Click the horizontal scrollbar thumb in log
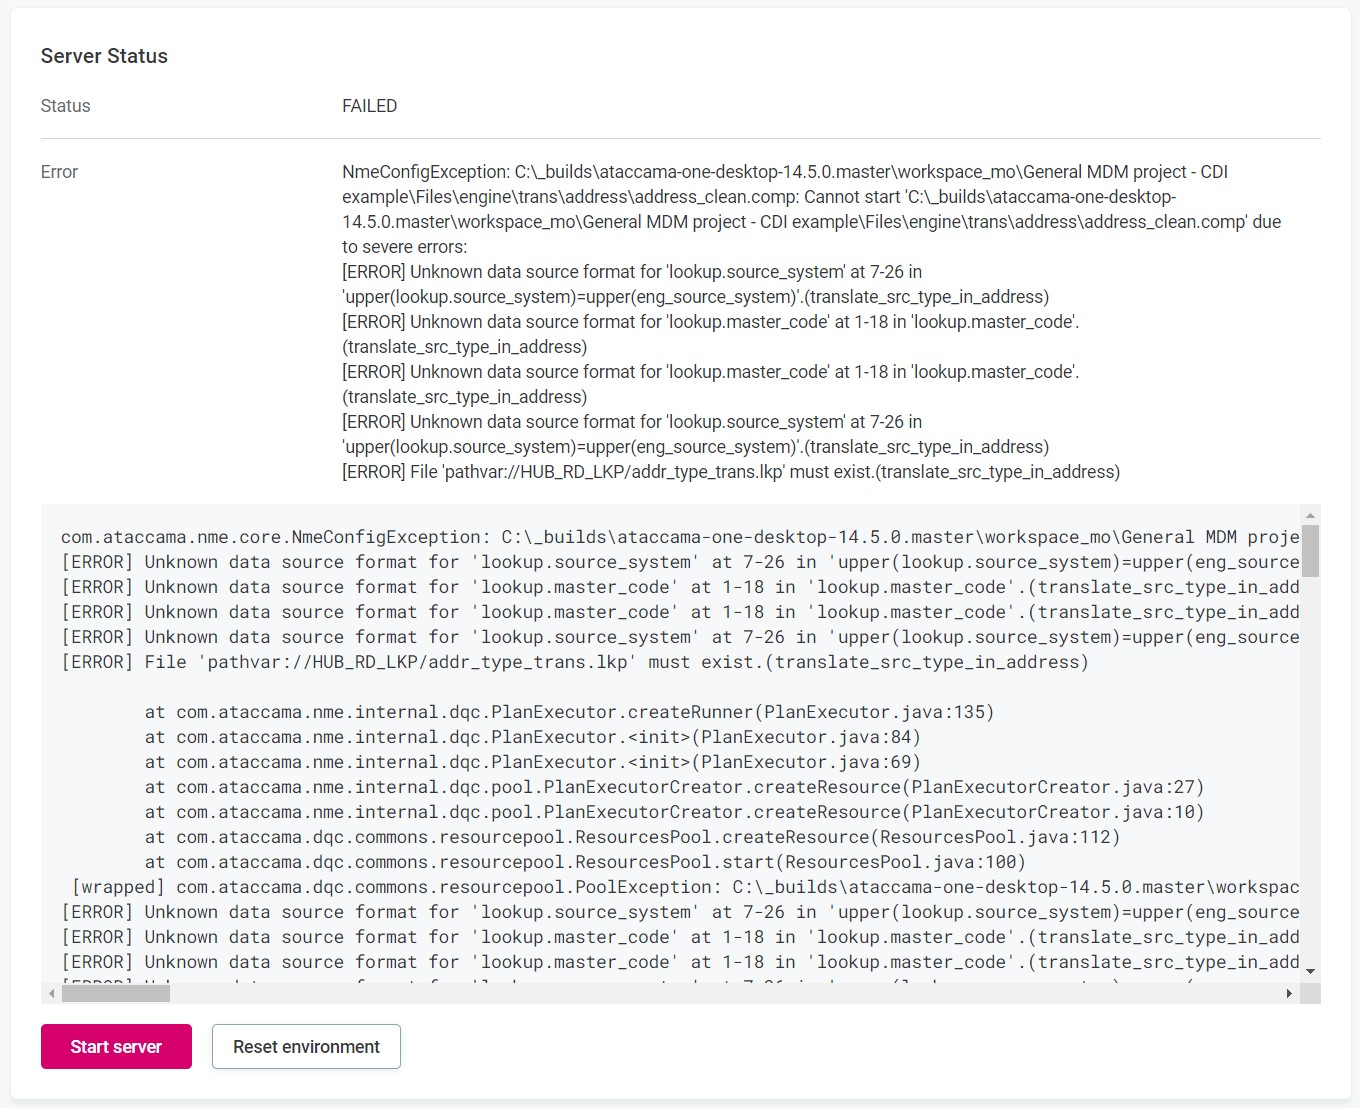The width and height of the screenshot is (1360, 1108). pyautogui.click(x=116, y=993)
